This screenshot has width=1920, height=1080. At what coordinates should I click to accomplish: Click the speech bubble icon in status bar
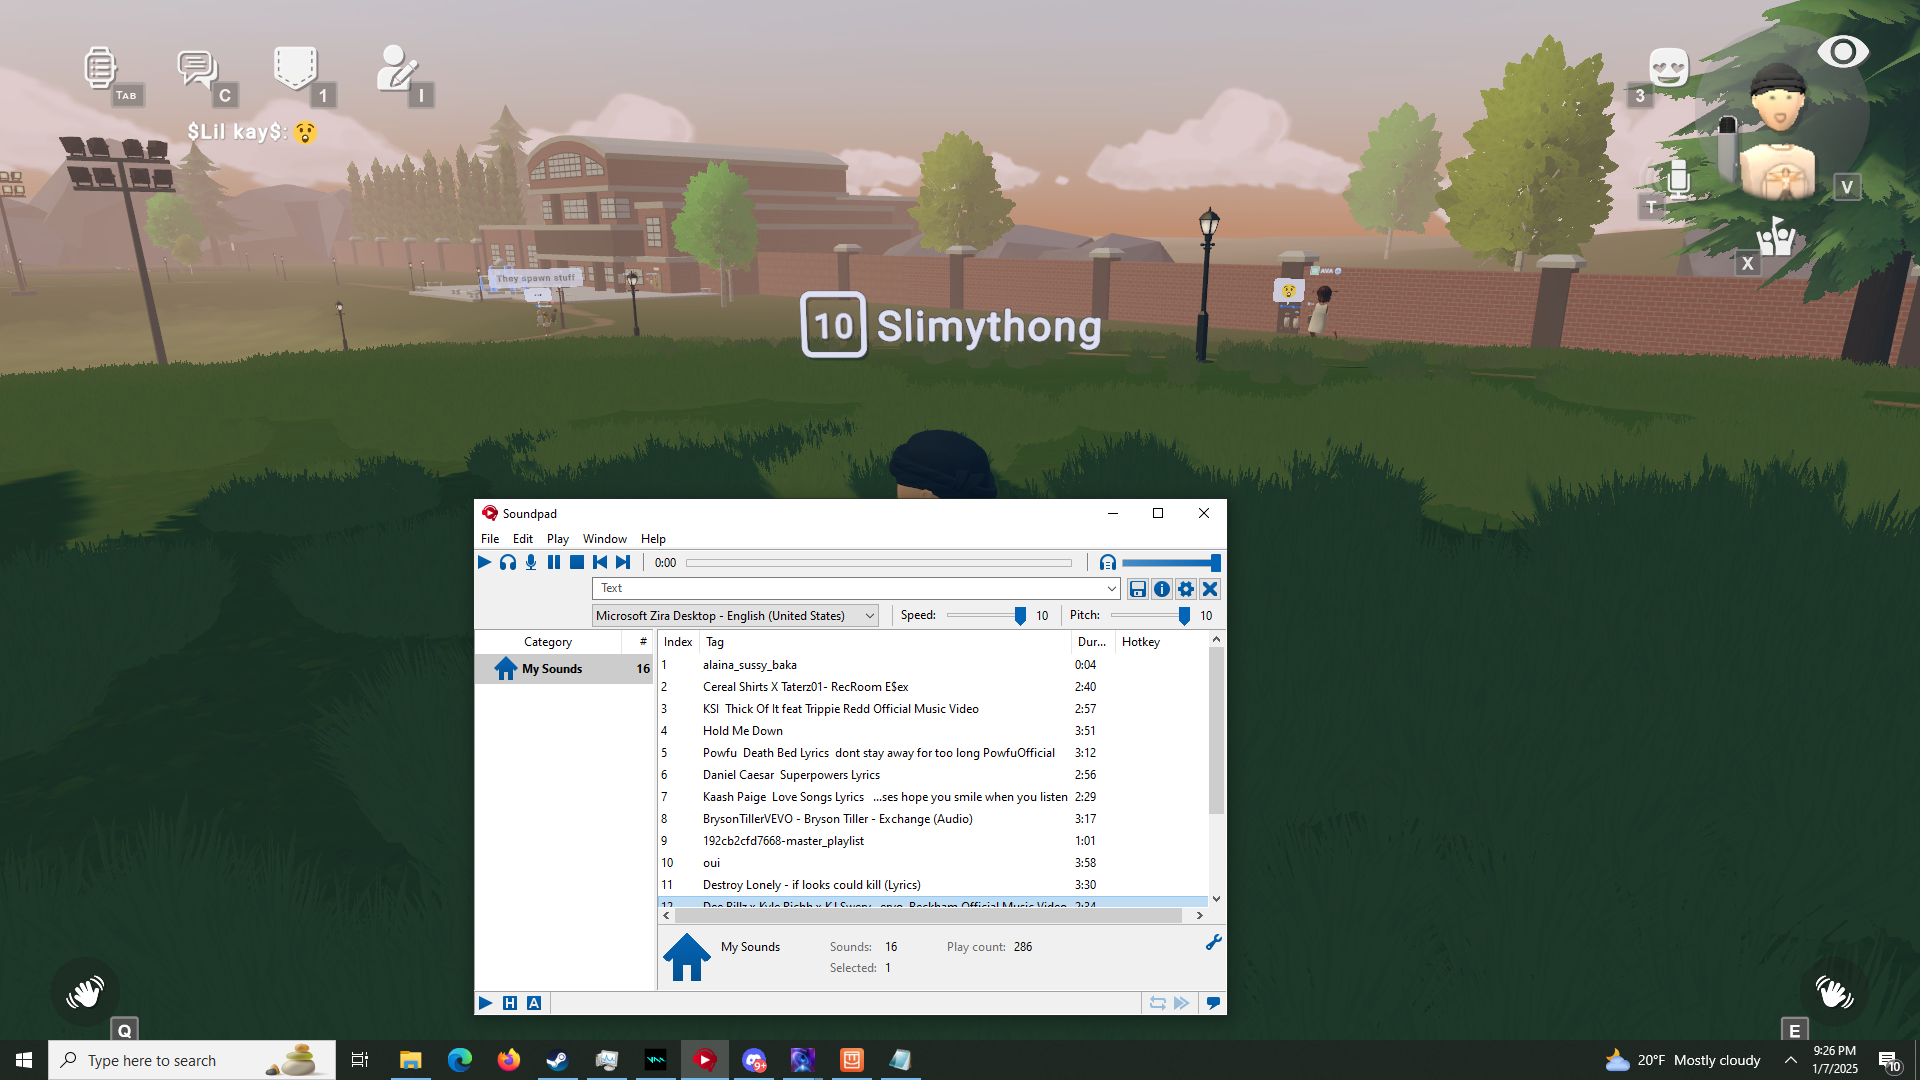point(1213,1003)
